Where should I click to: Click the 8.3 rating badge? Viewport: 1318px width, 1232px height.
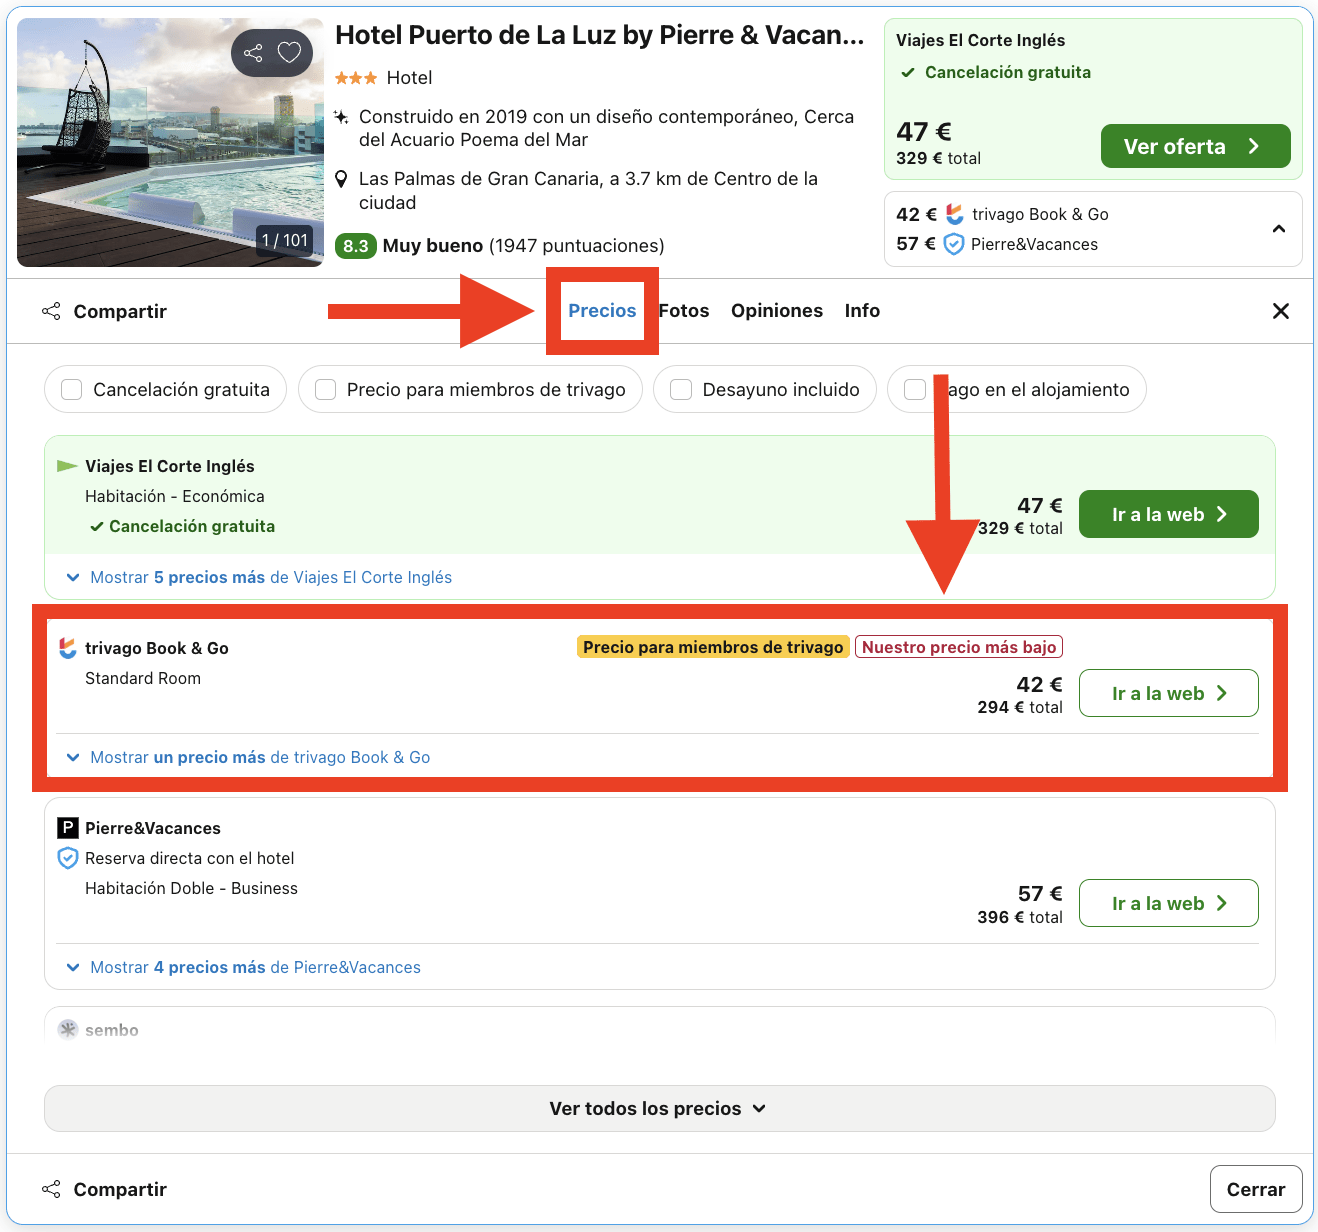[x=356, y=245]
